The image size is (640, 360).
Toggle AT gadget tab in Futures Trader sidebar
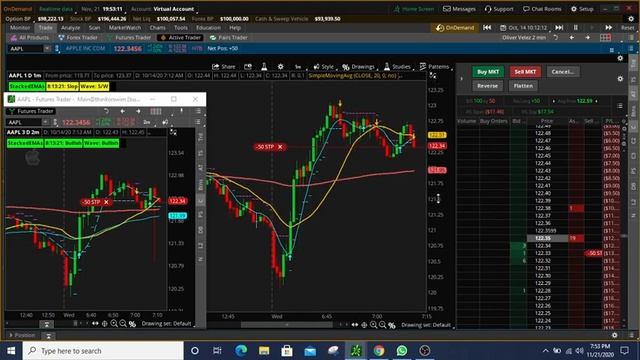point(200,168)
